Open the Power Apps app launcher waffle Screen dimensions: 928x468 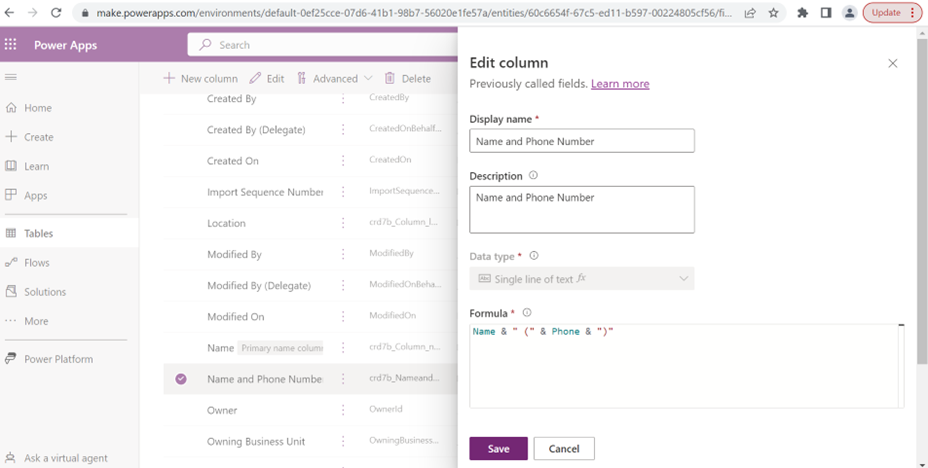(11, 45)
